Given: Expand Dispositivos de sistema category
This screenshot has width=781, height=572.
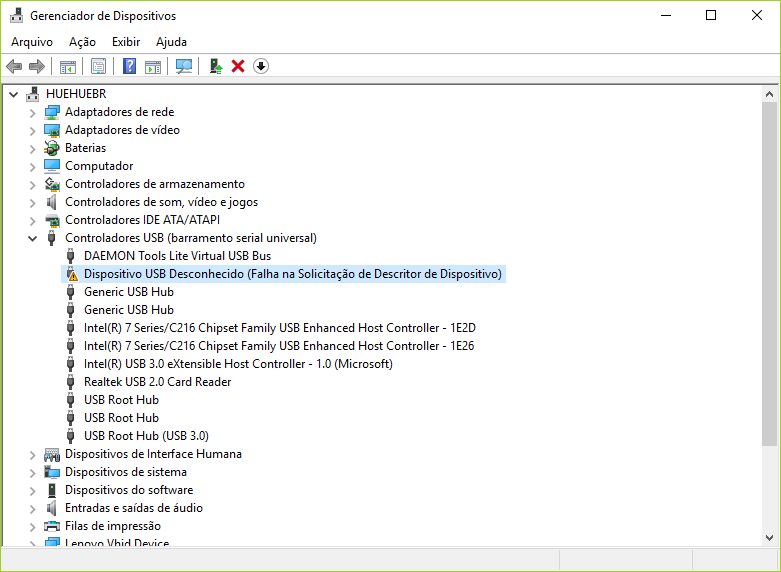Looking at the screenshot, I should point(33,472).
